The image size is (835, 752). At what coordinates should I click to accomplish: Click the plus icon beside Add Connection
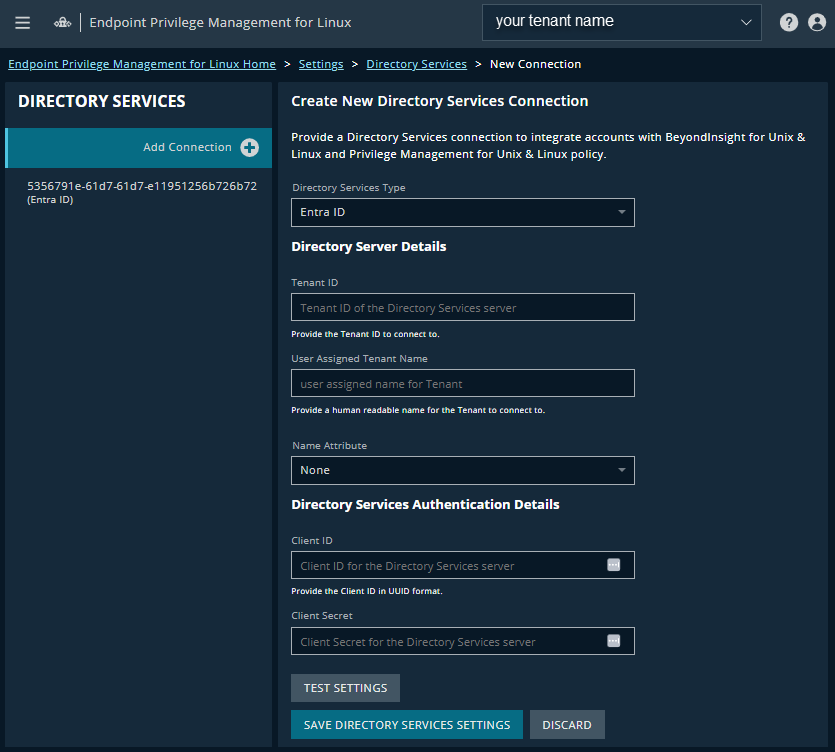(249, 148)
